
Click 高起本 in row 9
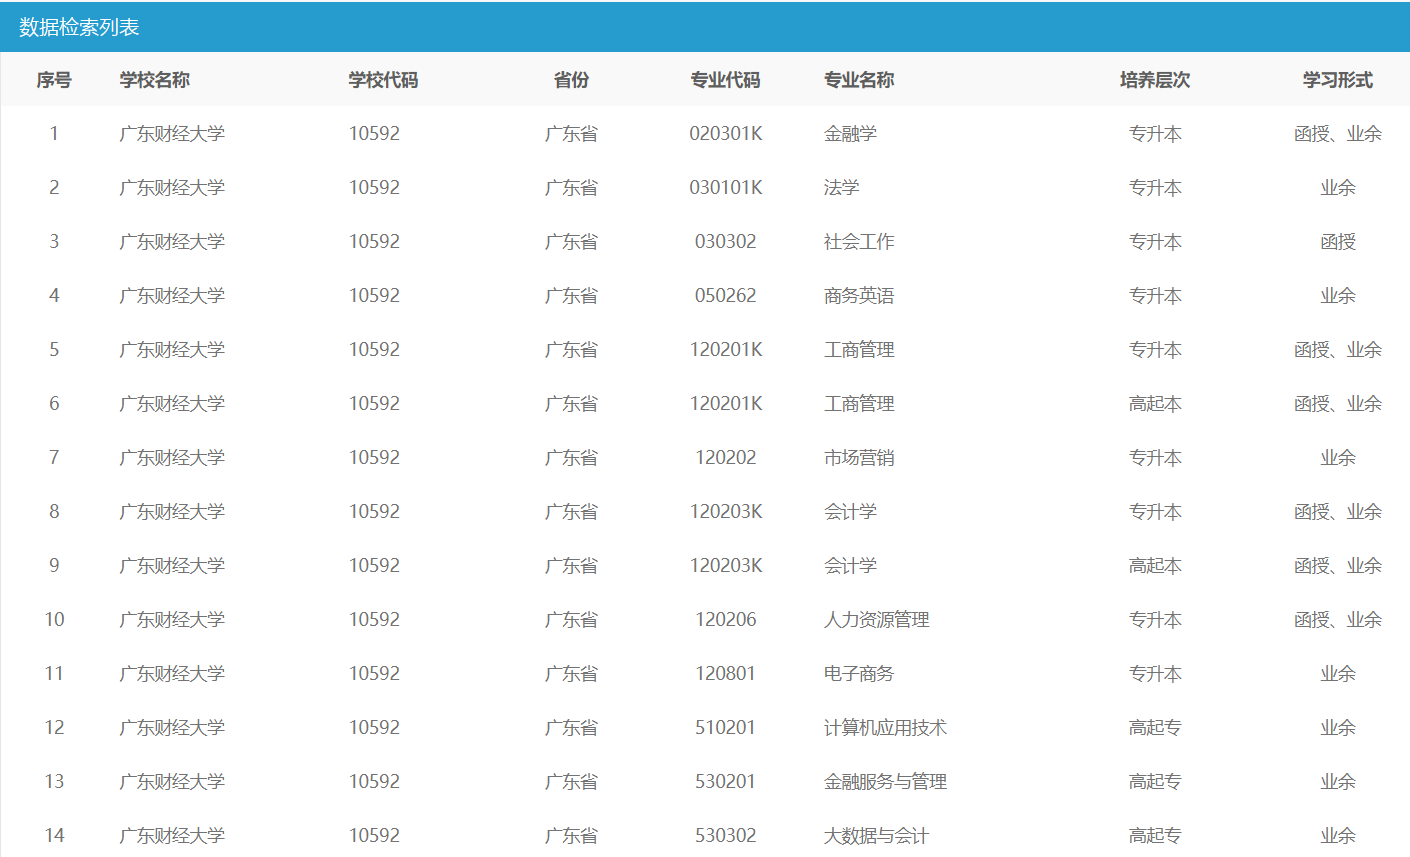pos(1155,566)
